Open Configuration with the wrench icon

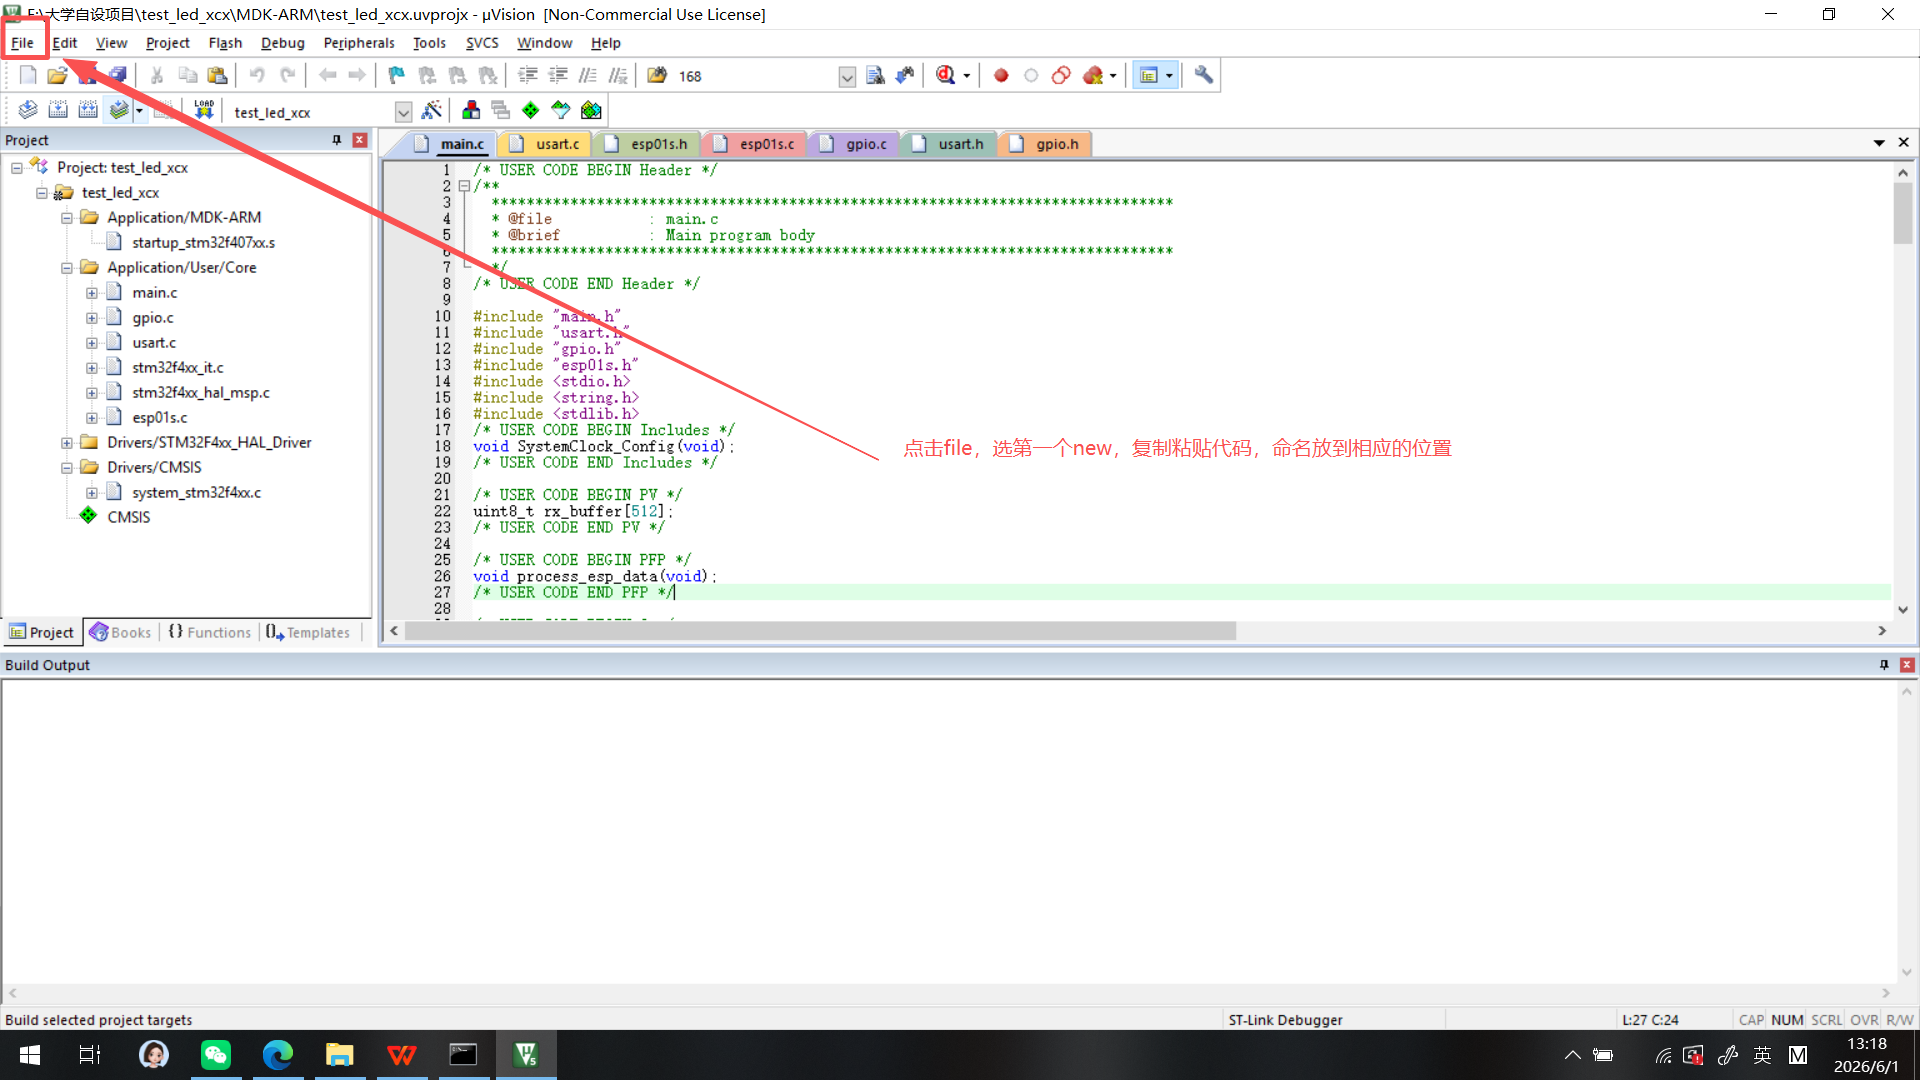tap(1203, 75)
